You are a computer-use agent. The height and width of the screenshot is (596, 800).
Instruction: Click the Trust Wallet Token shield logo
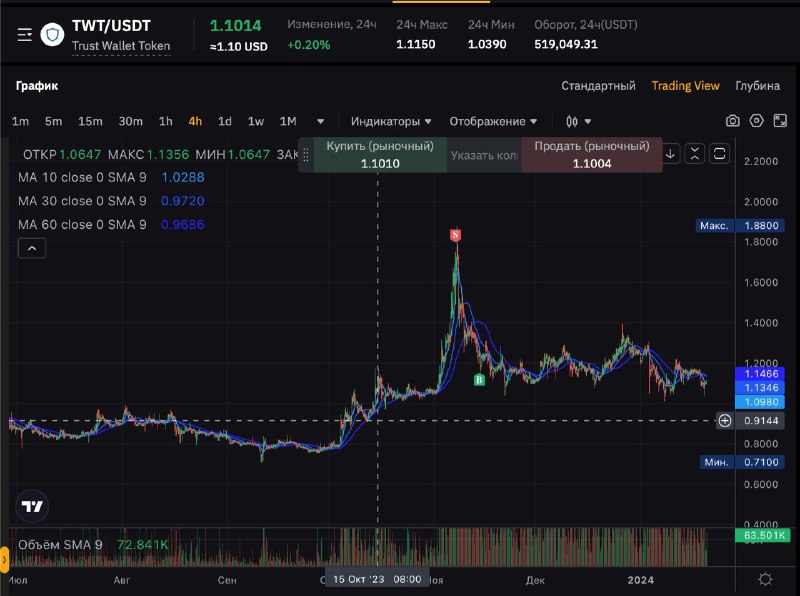[52, 35]
